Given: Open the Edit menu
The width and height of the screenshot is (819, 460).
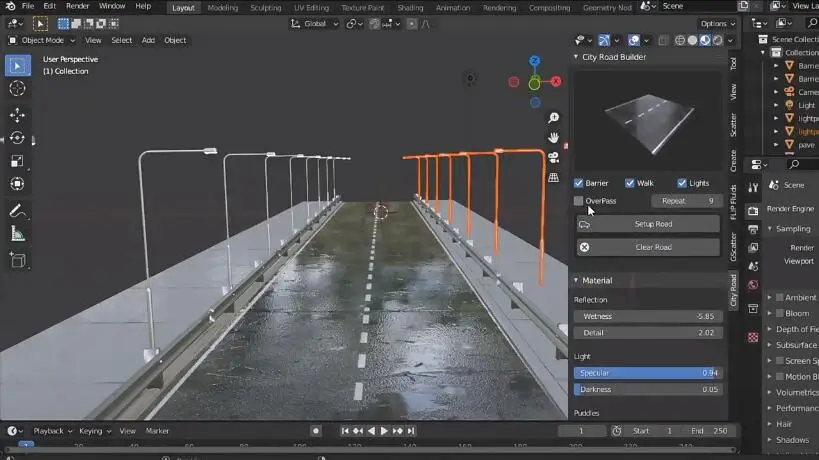Looking at the screenshot, I should (50, 6).
